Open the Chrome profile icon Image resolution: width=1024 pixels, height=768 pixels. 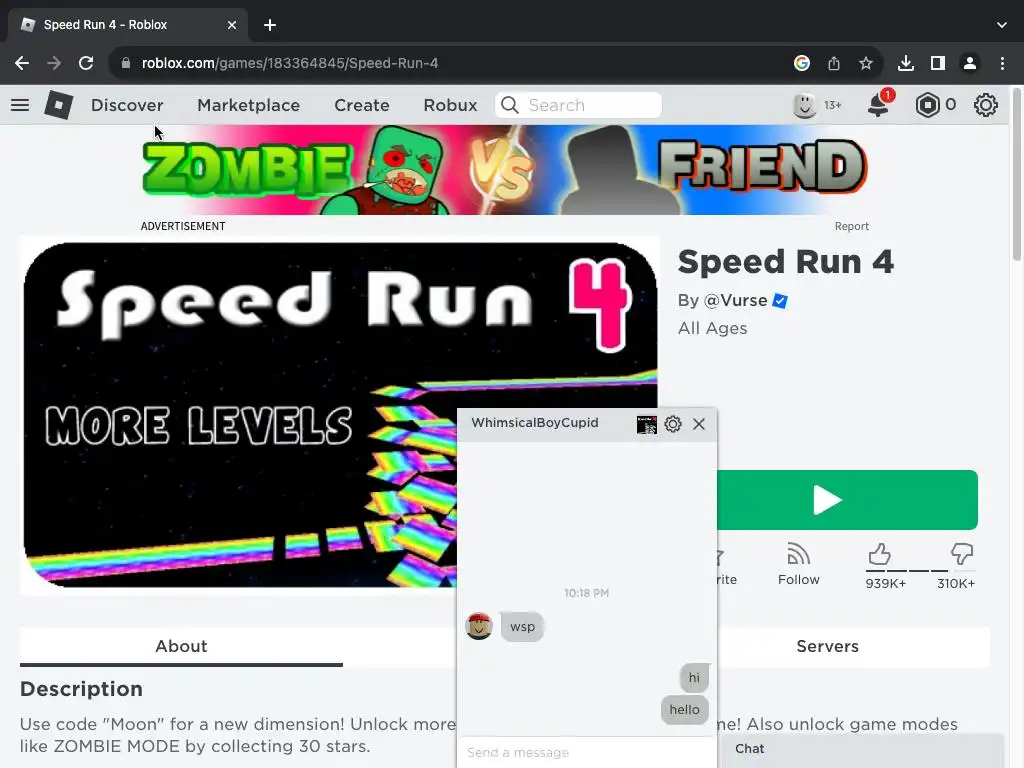coord(970,63)
